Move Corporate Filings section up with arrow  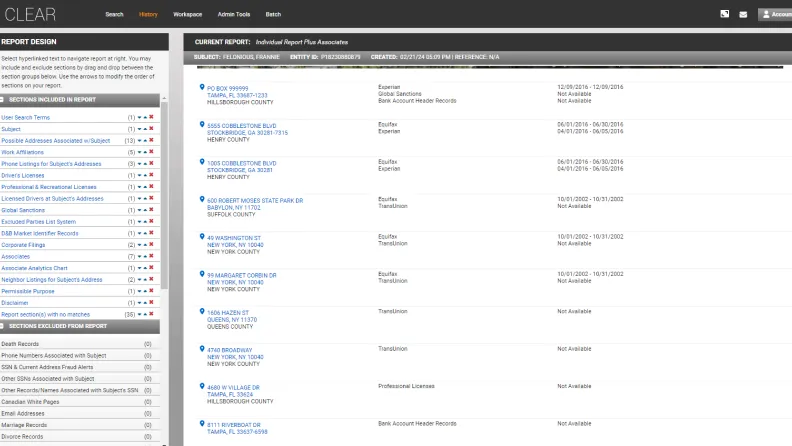click(145, 244)
